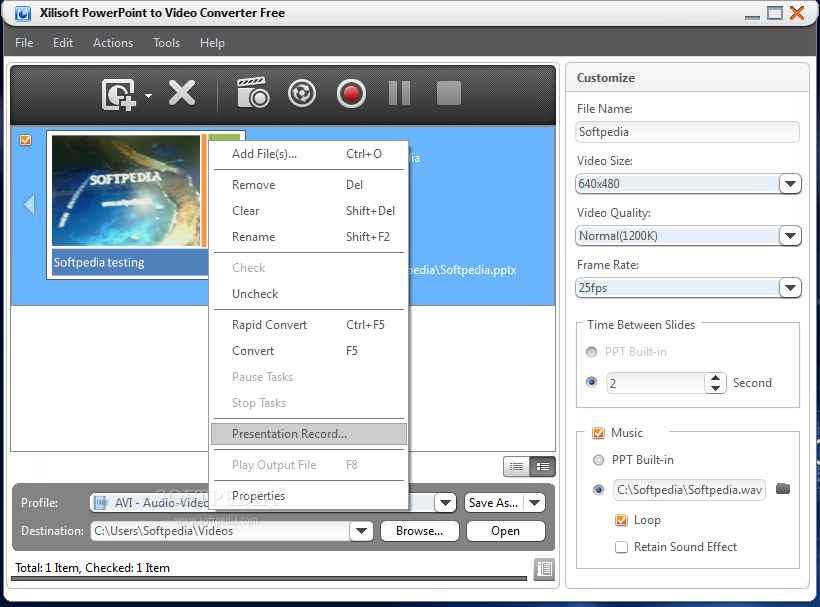The image size is (820, 607).
Task: Click the Browse... button
Action: click(419, 531)
